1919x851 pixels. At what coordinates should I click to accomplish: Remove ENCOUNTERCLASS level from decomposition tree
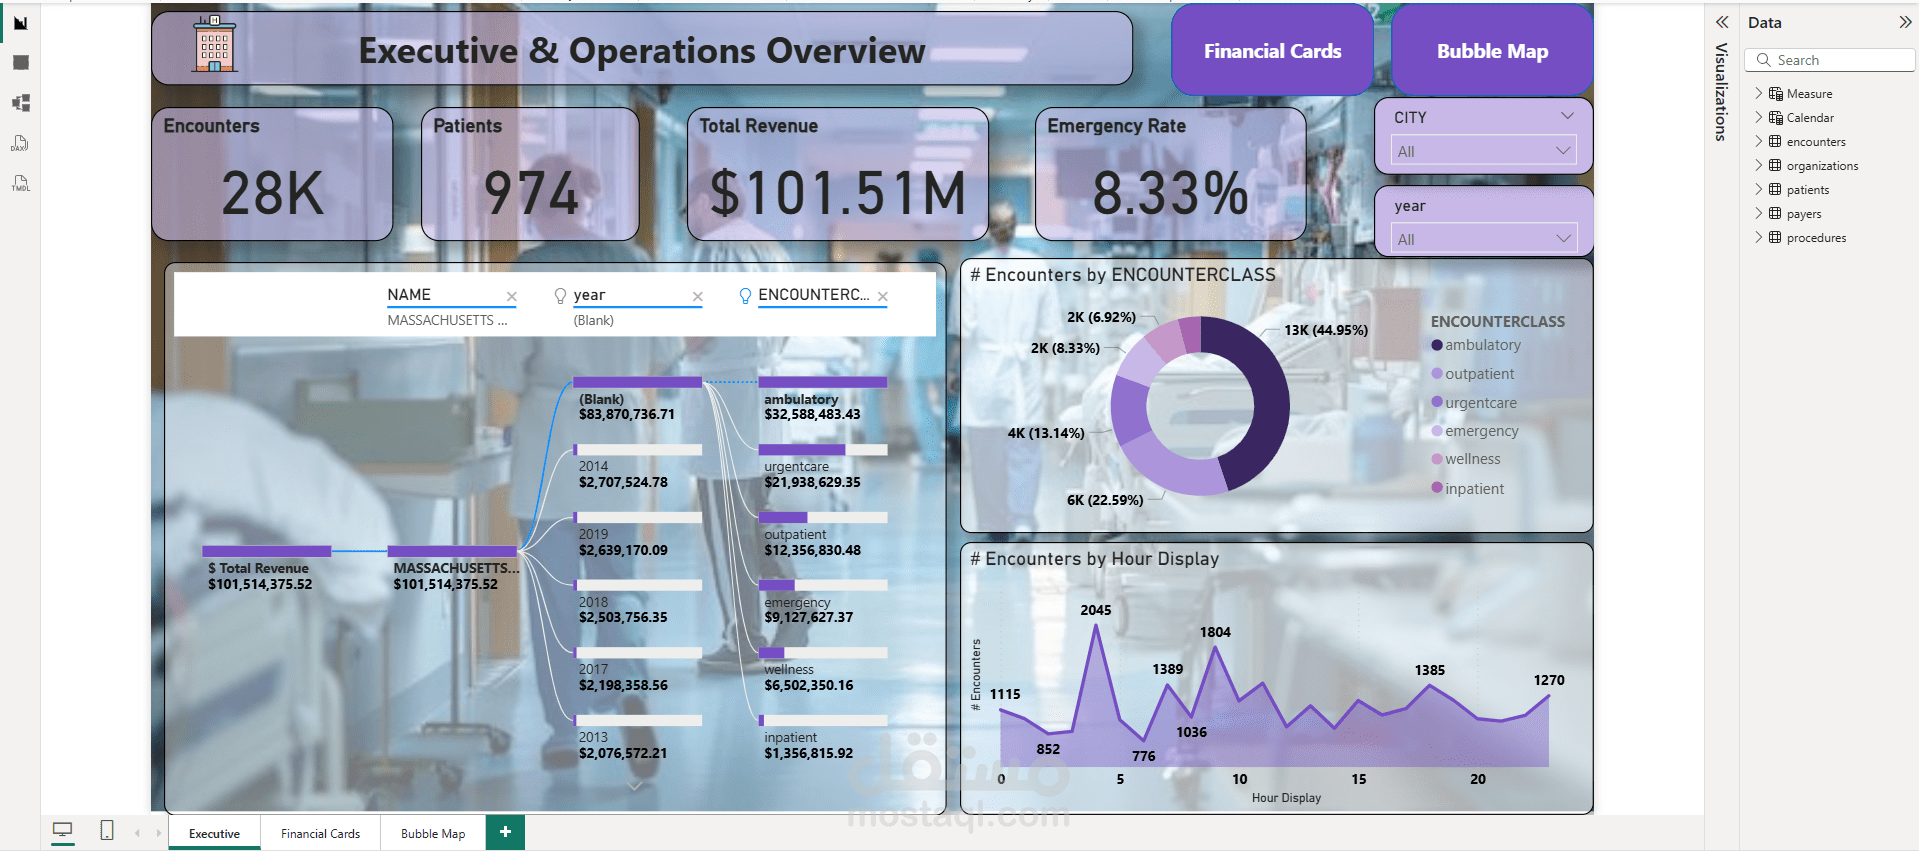click(x=883, y=297)
